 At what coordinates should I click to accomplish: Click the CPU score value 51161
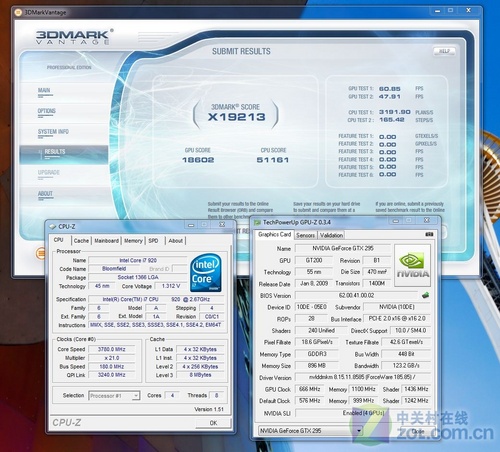[273, 160]
